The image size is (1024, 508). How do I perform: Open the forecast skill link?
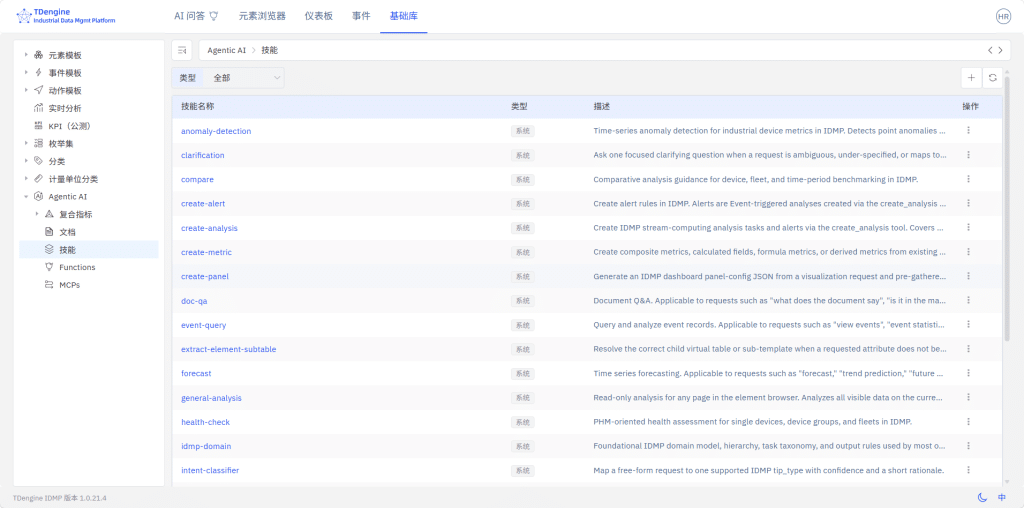click(x=196, y=373)
